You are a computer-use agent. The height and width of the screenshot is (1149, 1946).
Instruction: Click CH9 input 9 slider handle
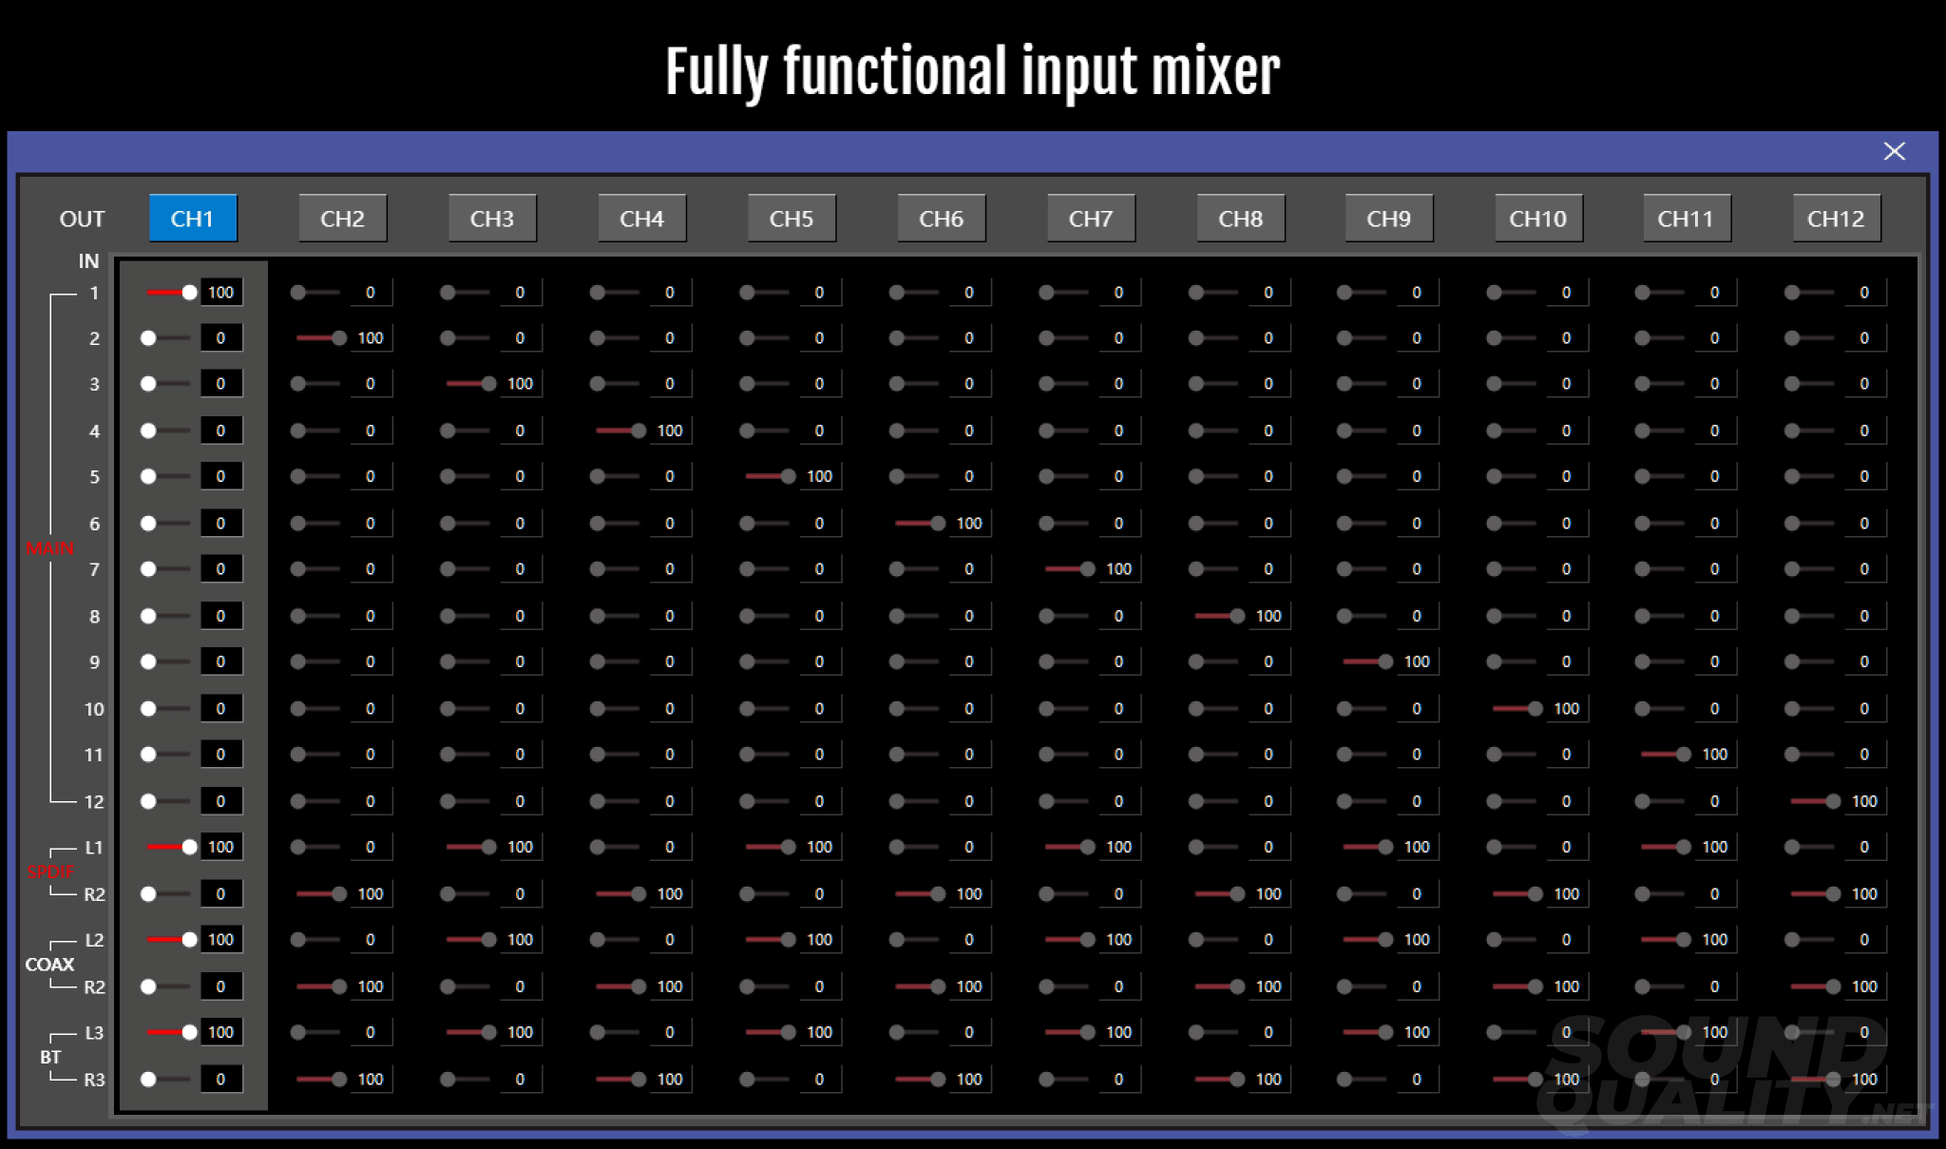click(1385, 661)
